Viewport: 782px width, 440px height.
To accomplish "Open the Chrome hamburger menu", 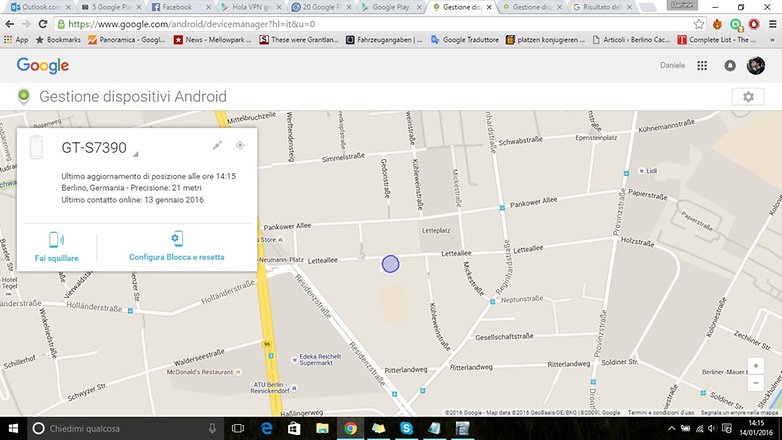I will pyautogui.click(x=772, y=24).
